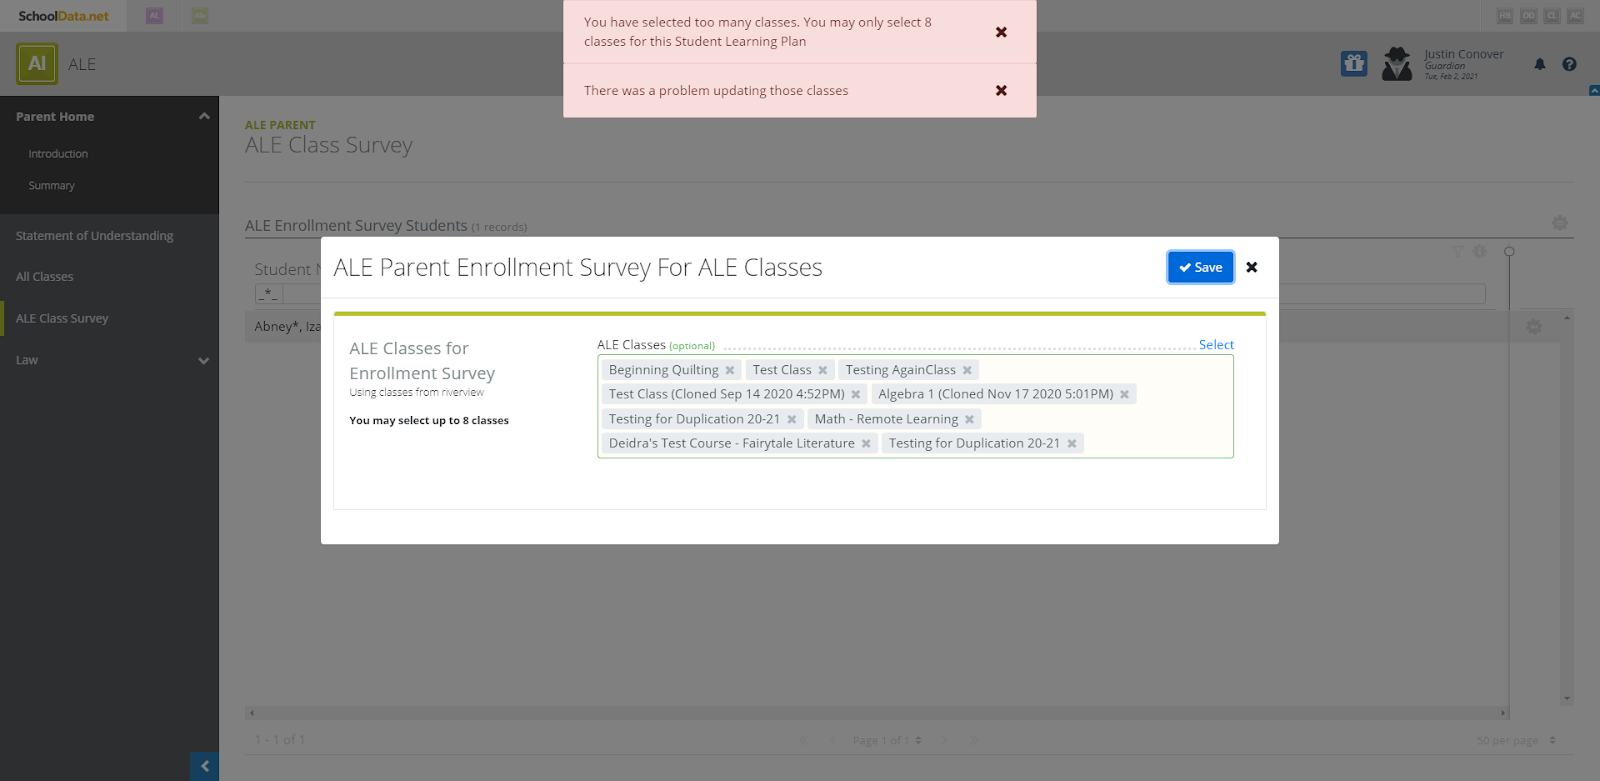Close the enrollment survey dialog
Image resolution: width=1600 pixels, height=781 pixels.
pos(1252,267)
